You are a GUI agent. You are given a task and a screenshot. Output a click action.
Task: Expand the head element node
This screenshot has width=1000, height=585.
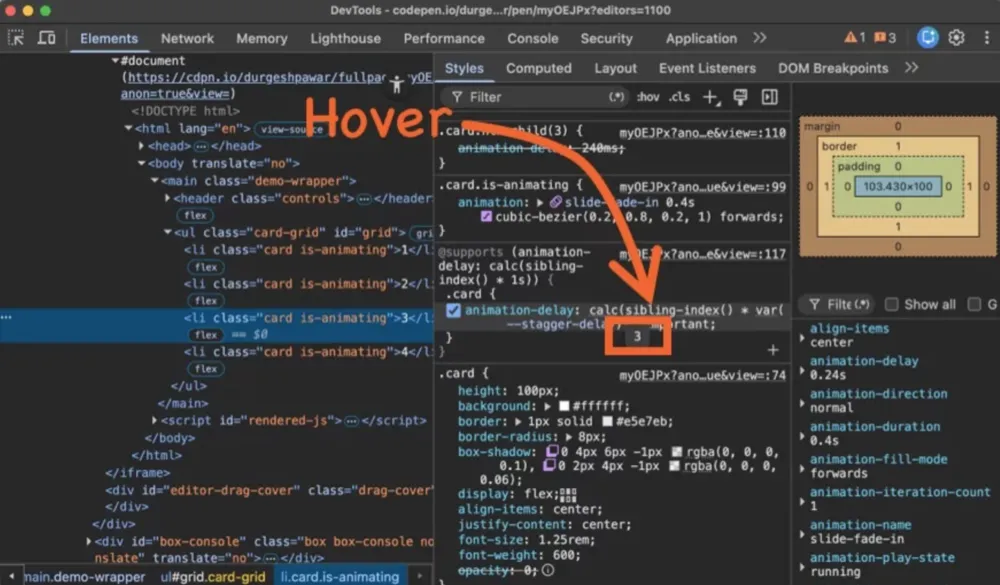pyautogui.click(x=142, y=146)
